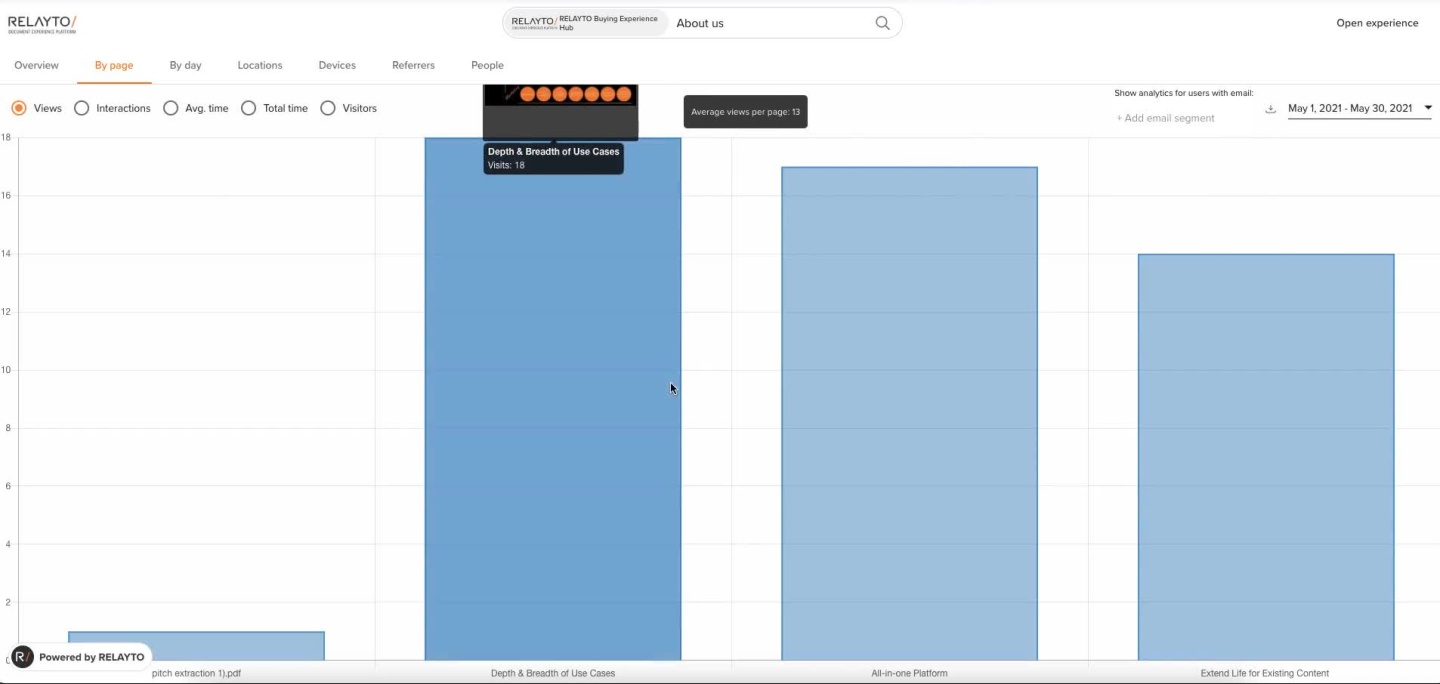Click the search magnifier icon
The width and height of the screenshot is (1440, 684).
882,23
